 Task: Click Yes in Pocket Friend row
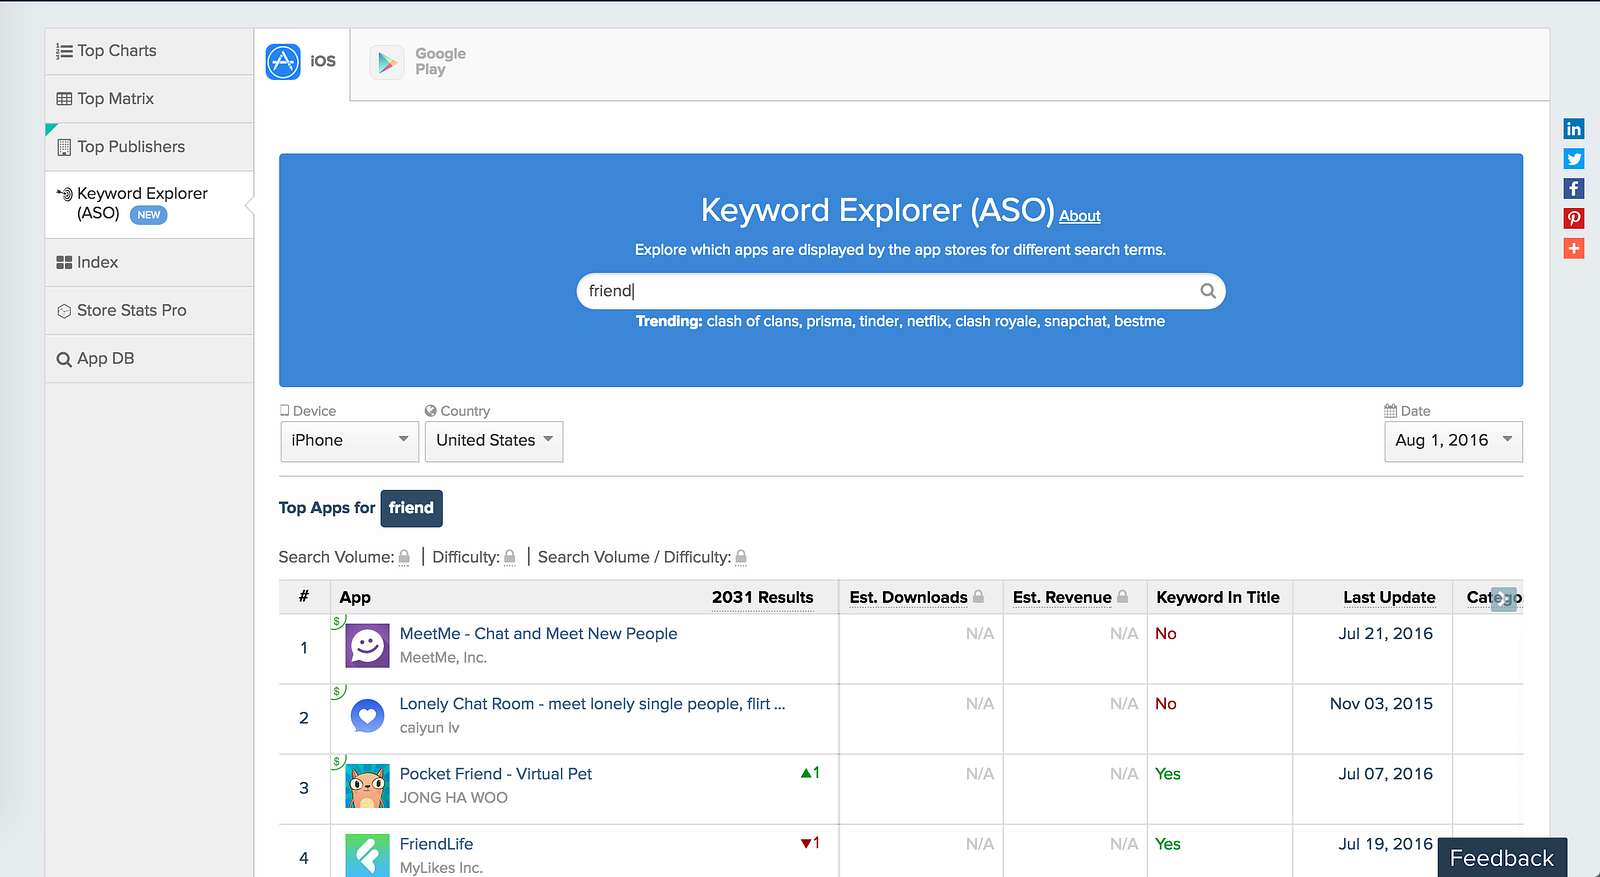pos(1168,774)
